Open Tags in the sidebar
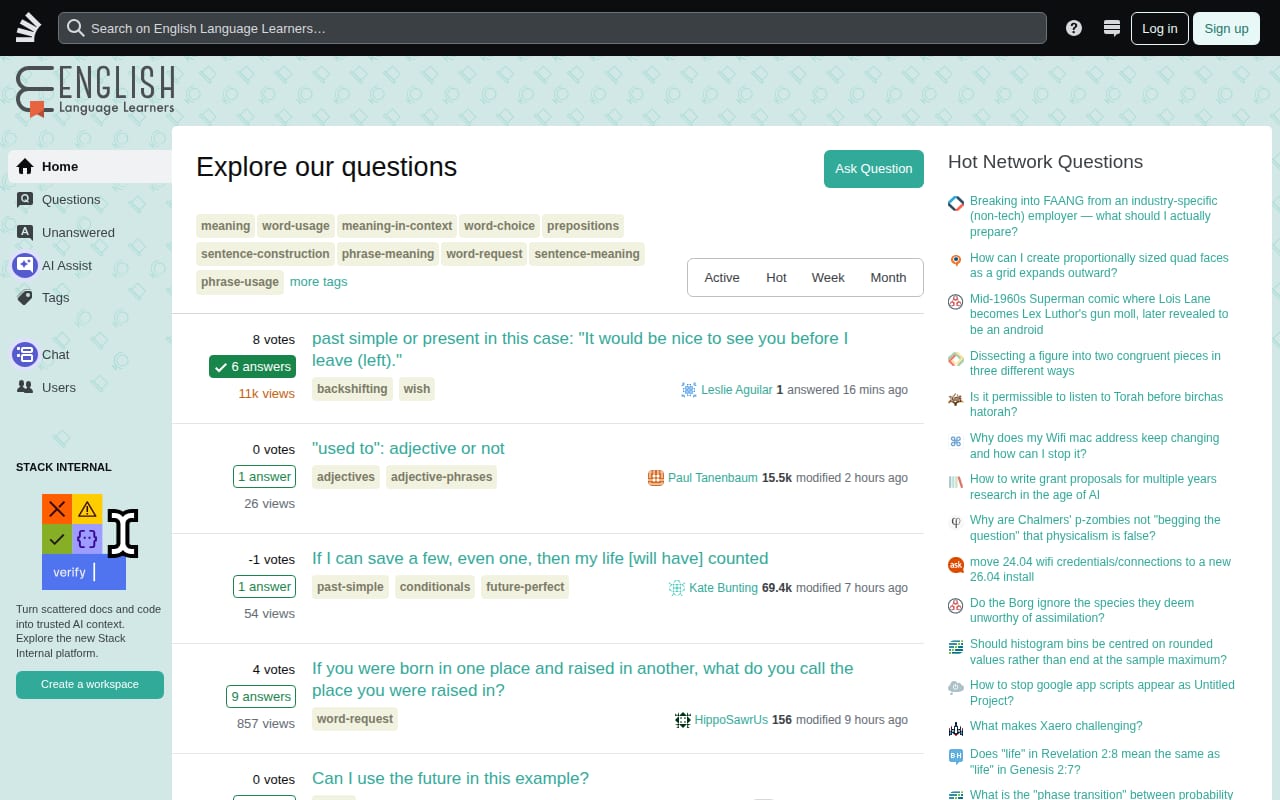Image resolution: width=1280 pixels, height=800 pixels. click(x=90, y=298)
